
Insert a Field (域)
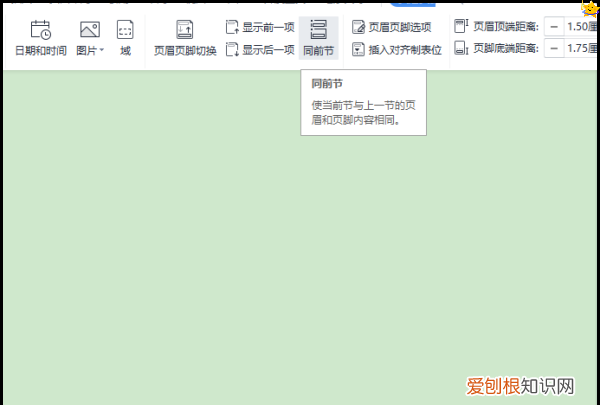(x=125, y=38)
